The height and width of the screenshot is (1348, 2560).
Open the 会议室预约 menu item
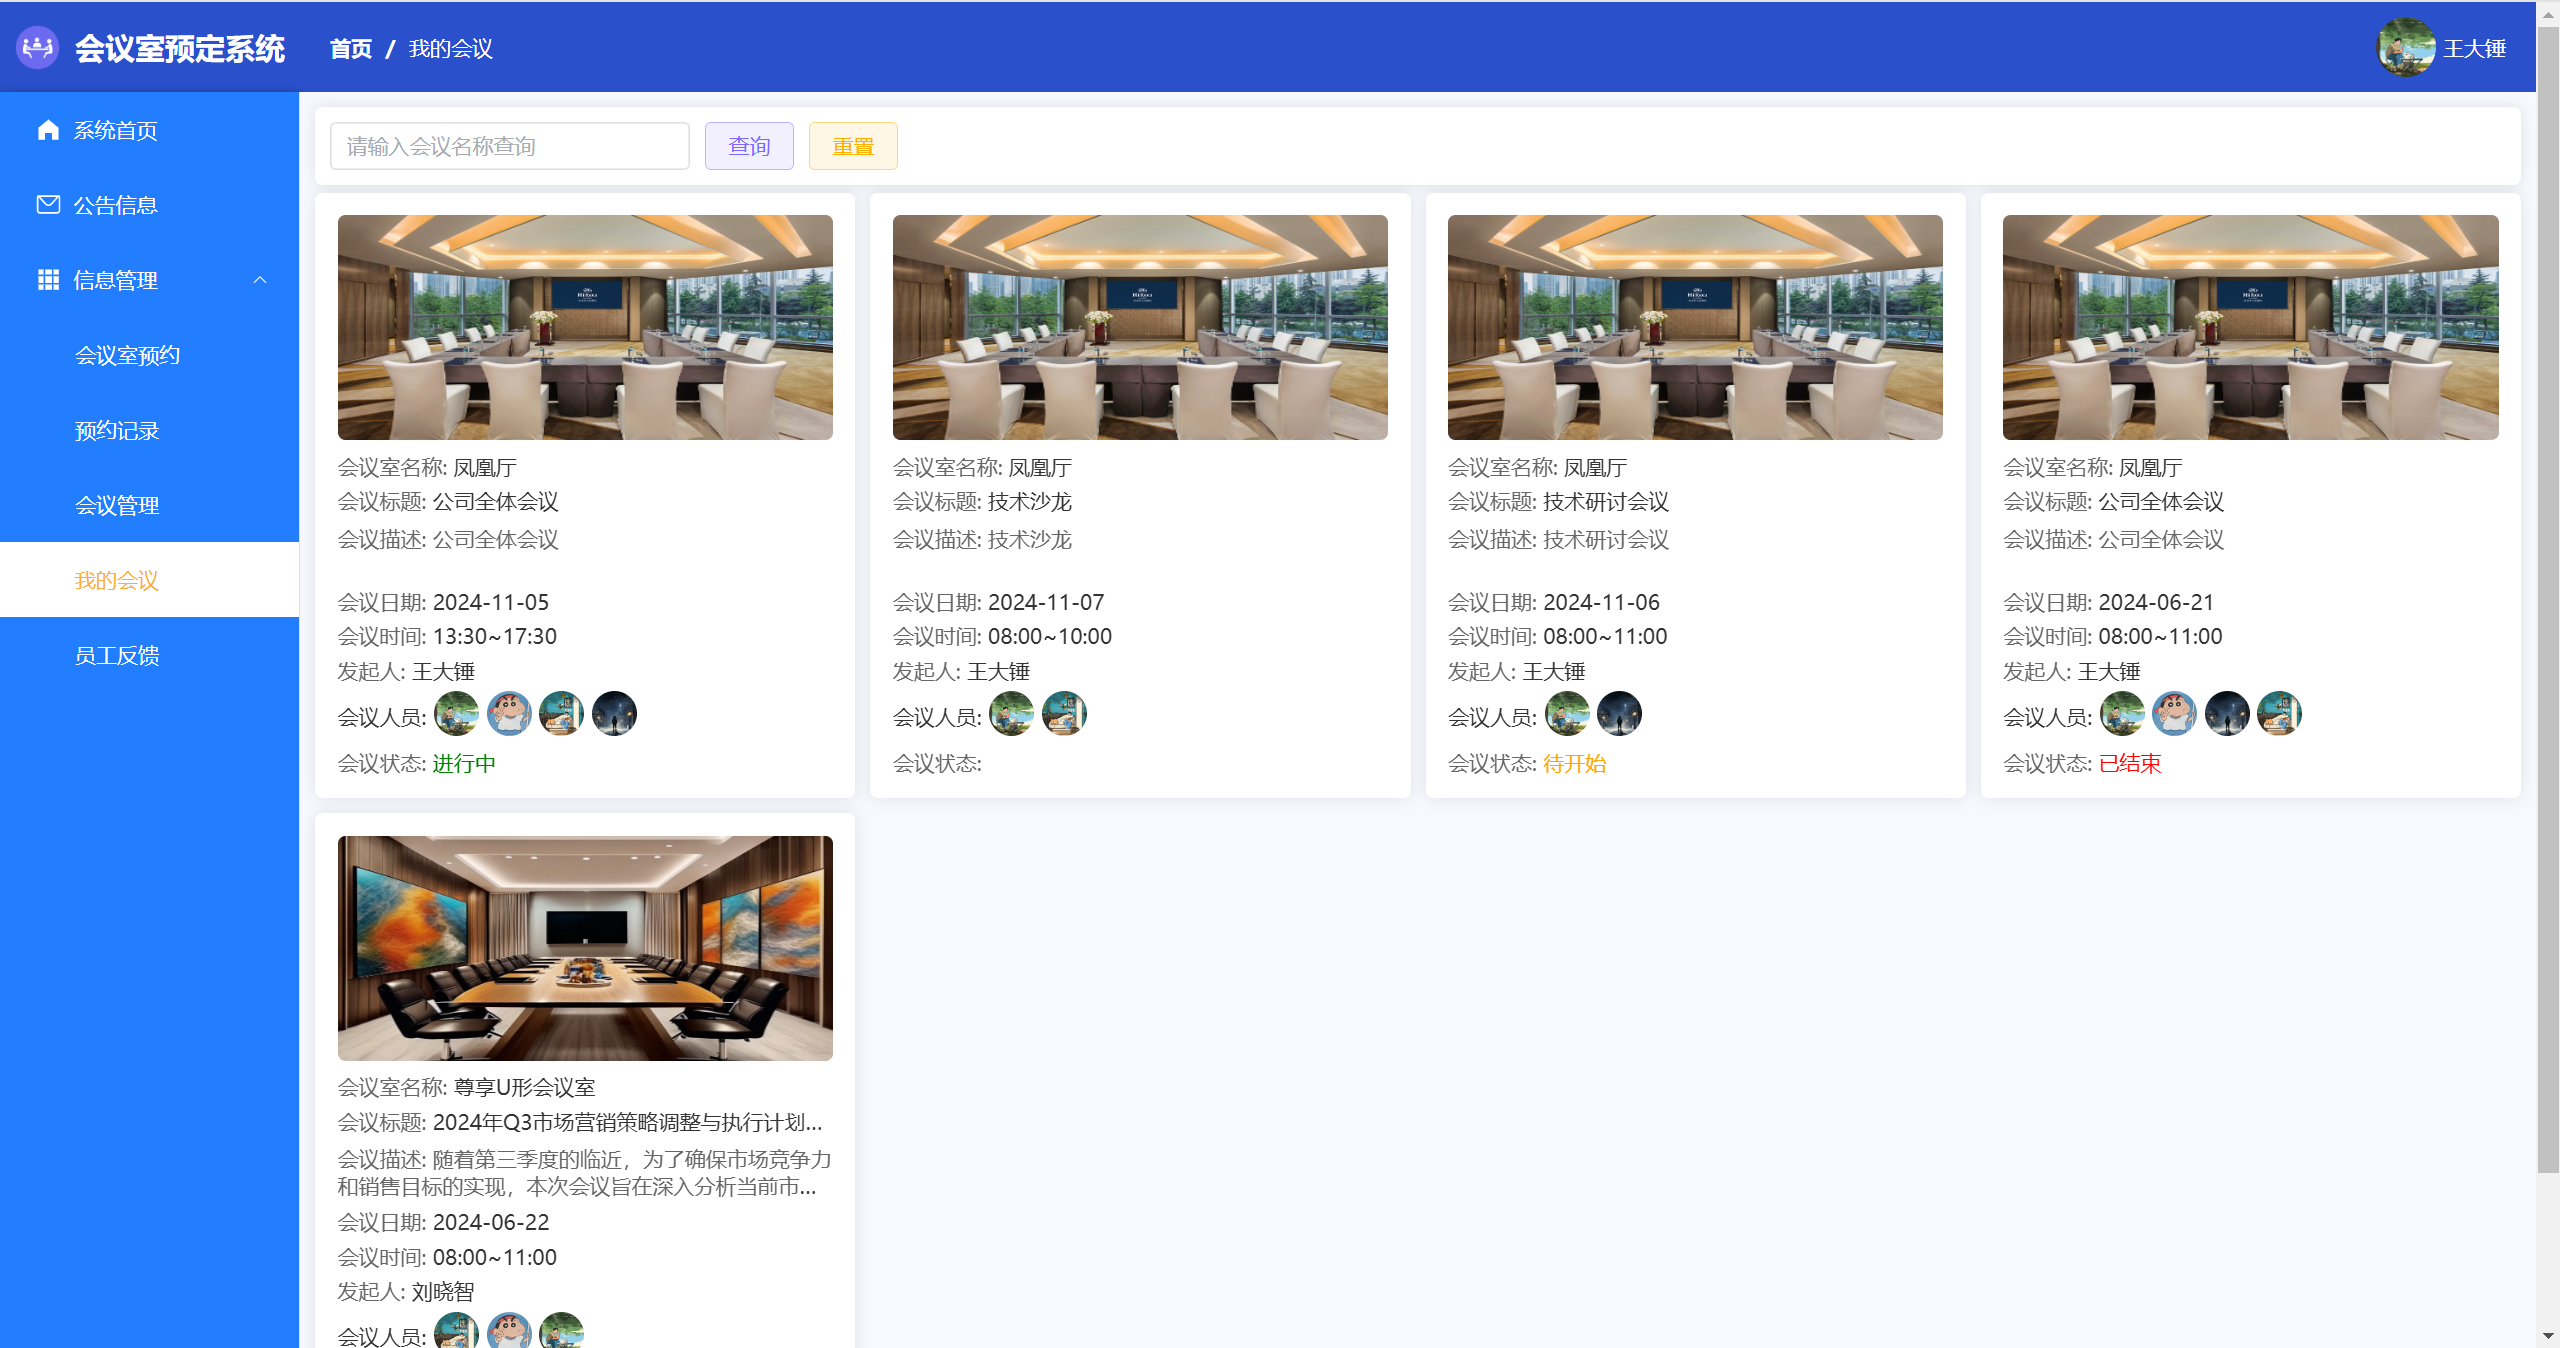click(127, 355)
